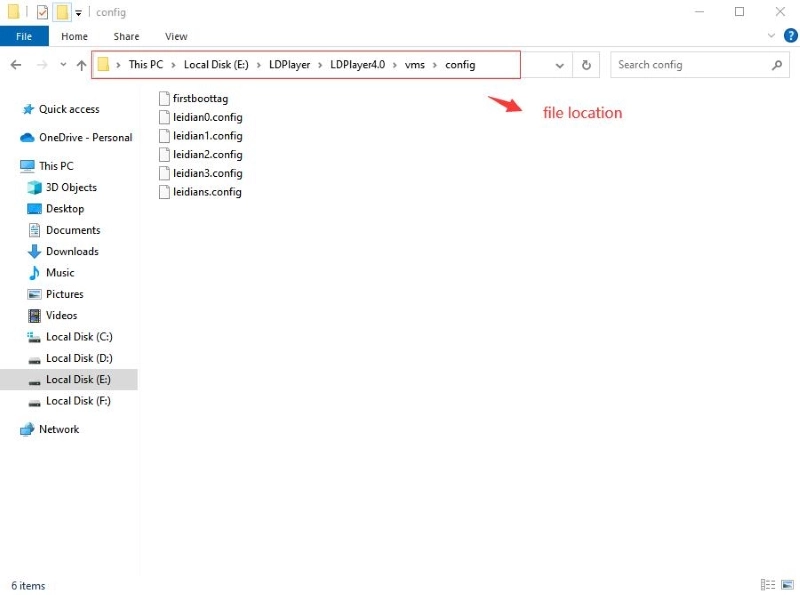The image size is (800, 595).
Task: Expand the address bar history dropdown
Action: [x=560, y=65]
